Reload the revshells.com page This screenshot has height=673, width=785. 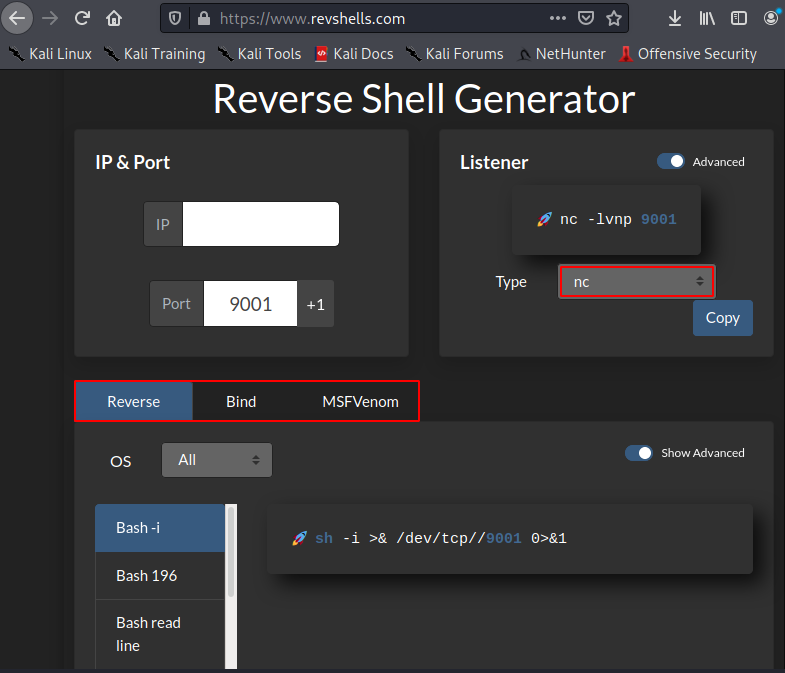(x=82, y=19)
